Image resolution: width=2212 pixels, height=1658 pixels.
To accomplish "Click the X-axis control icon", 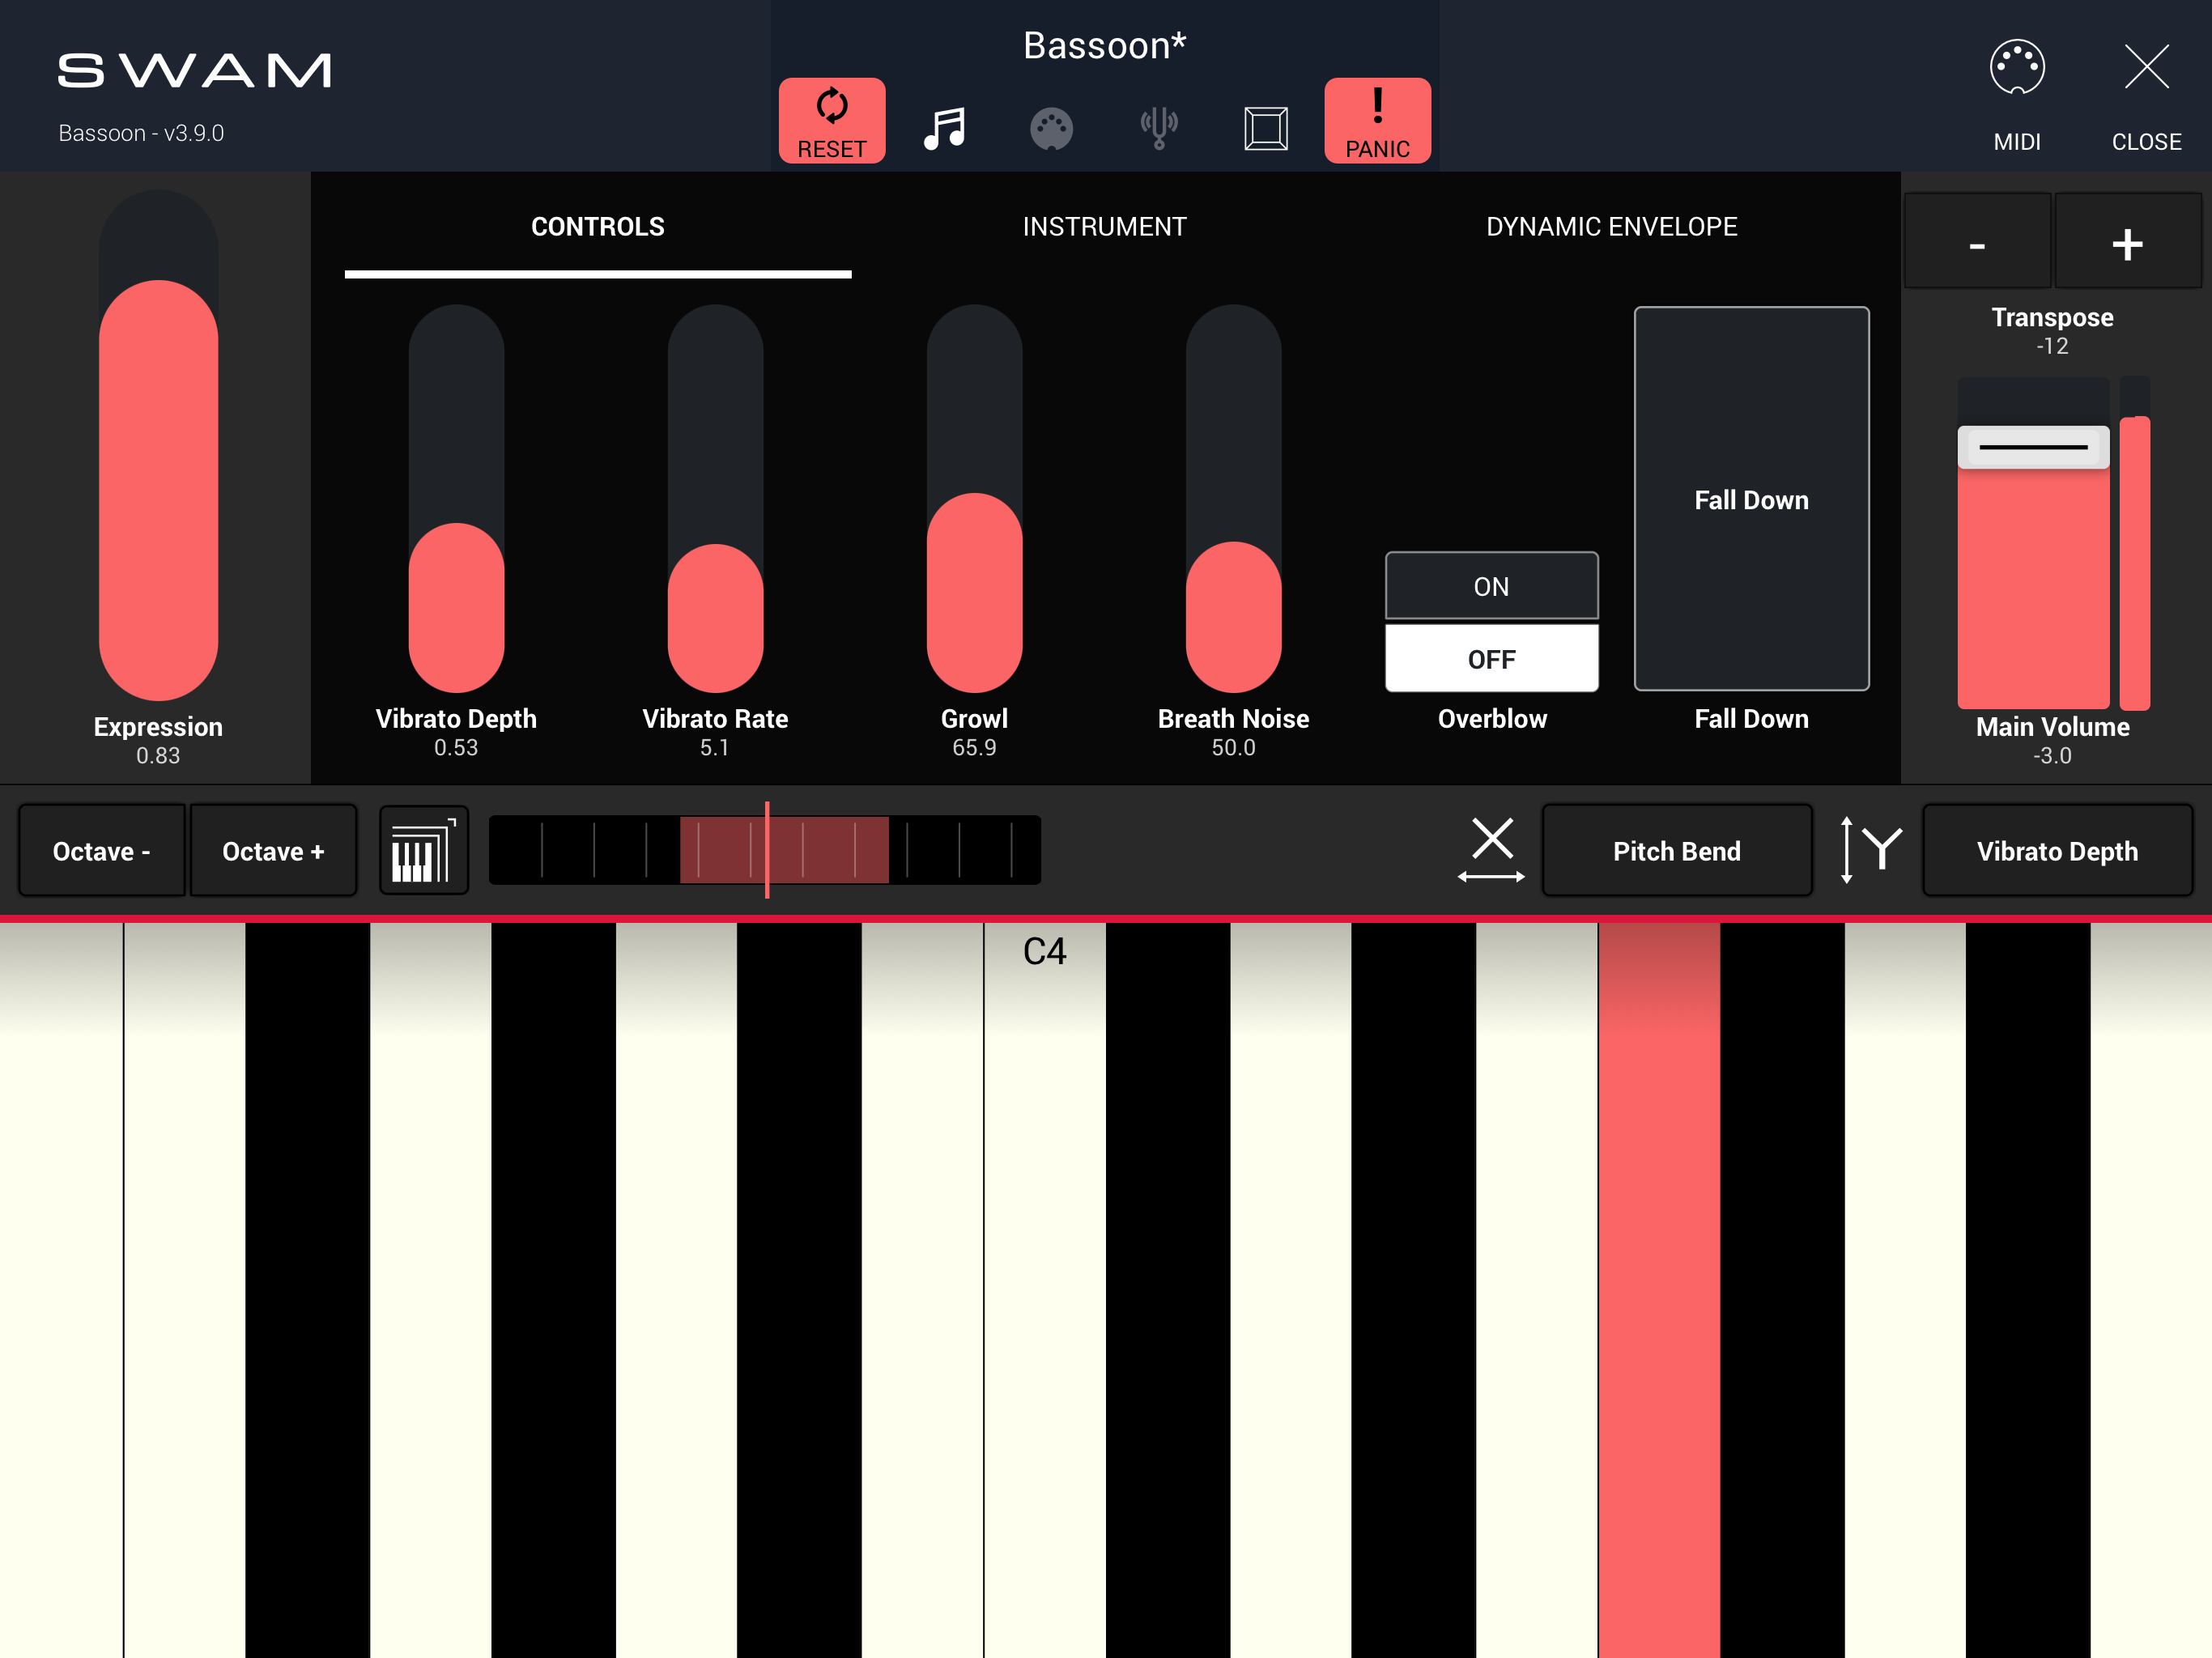I will point(1491,850).
